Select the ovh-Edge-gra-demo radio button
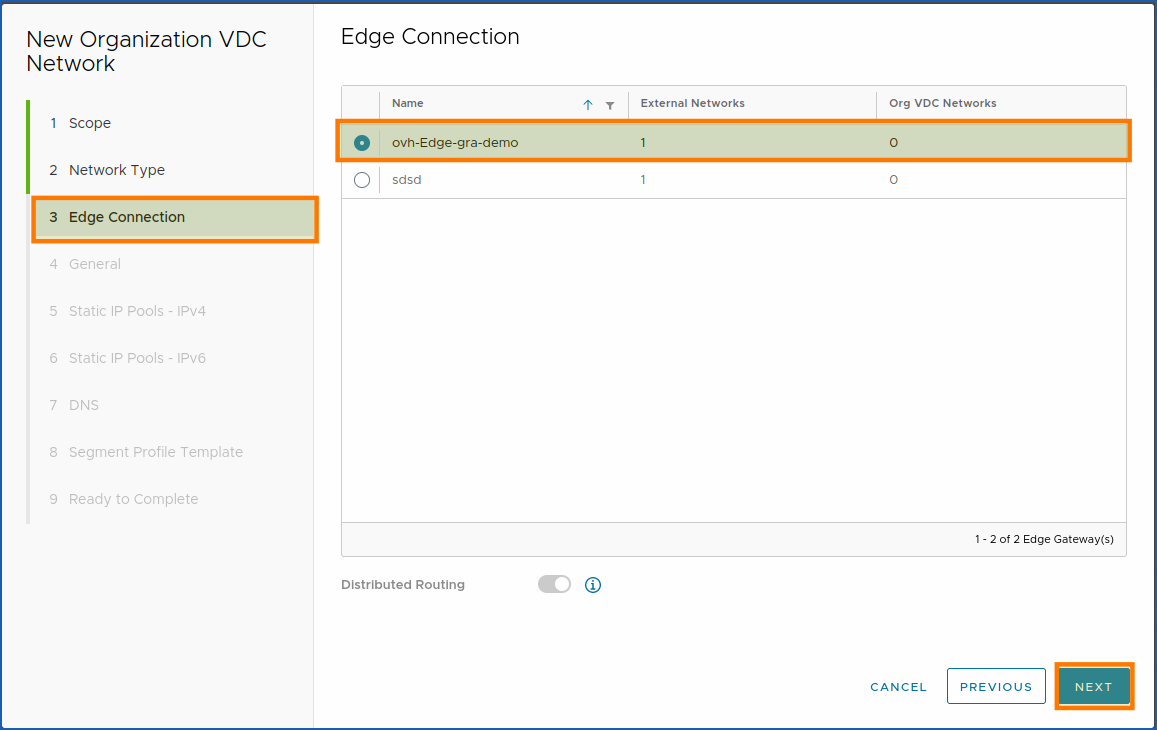Image resolution: width=1157 pixels, height=730 pixels. (x=361, y=141)
